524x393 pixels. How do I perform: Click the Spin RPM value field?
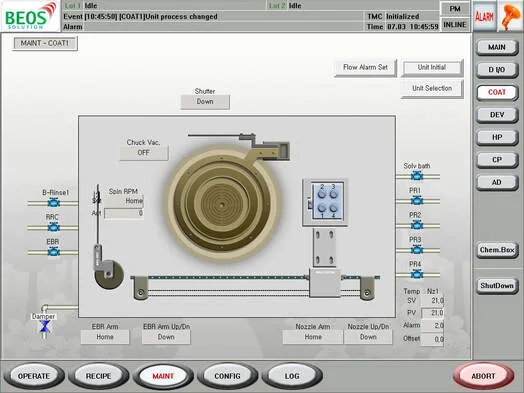coord(124,214)
